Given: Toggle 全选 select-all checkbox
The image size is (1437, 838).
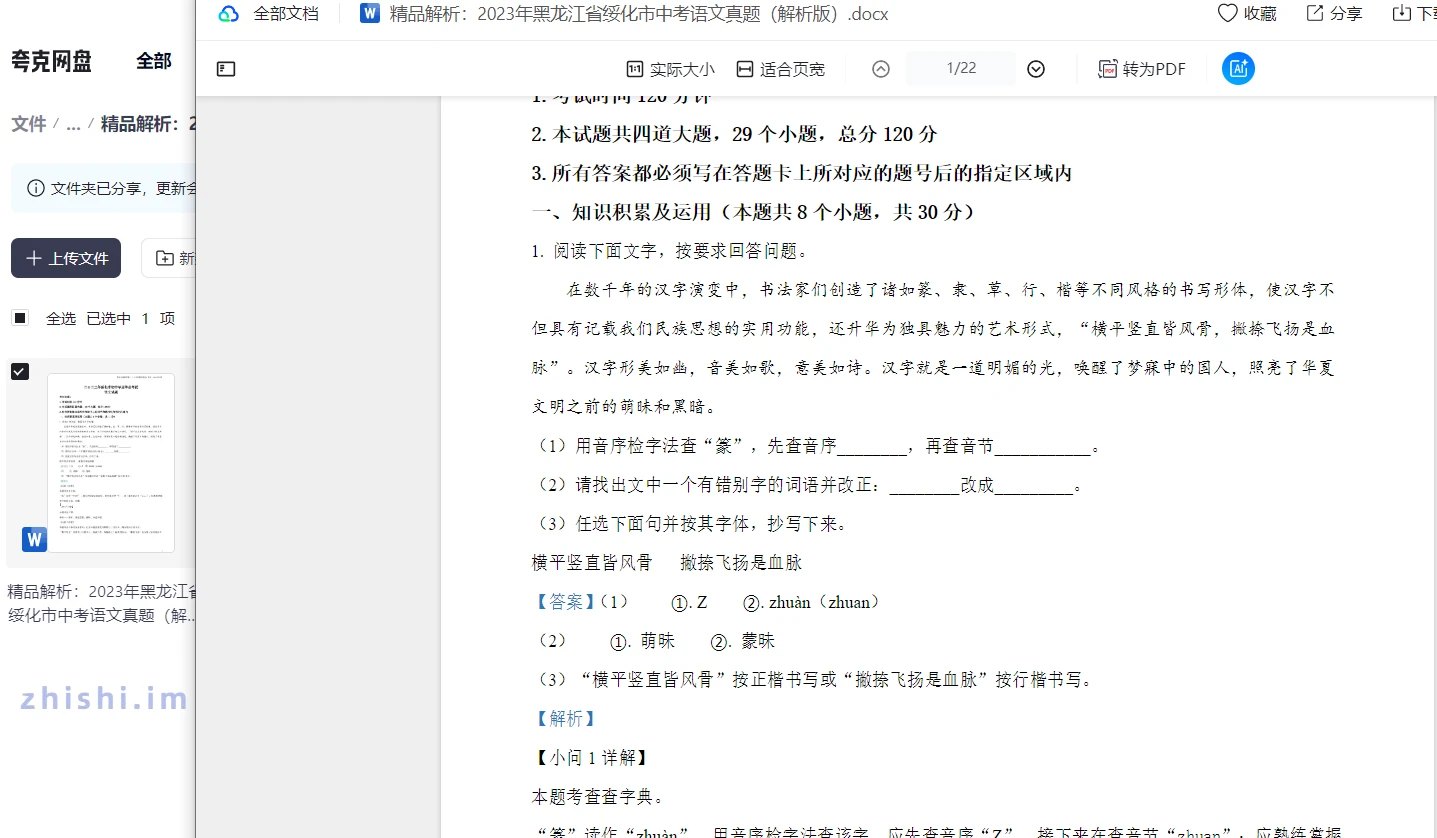Looking at the screenshot, I should (20, 318).
